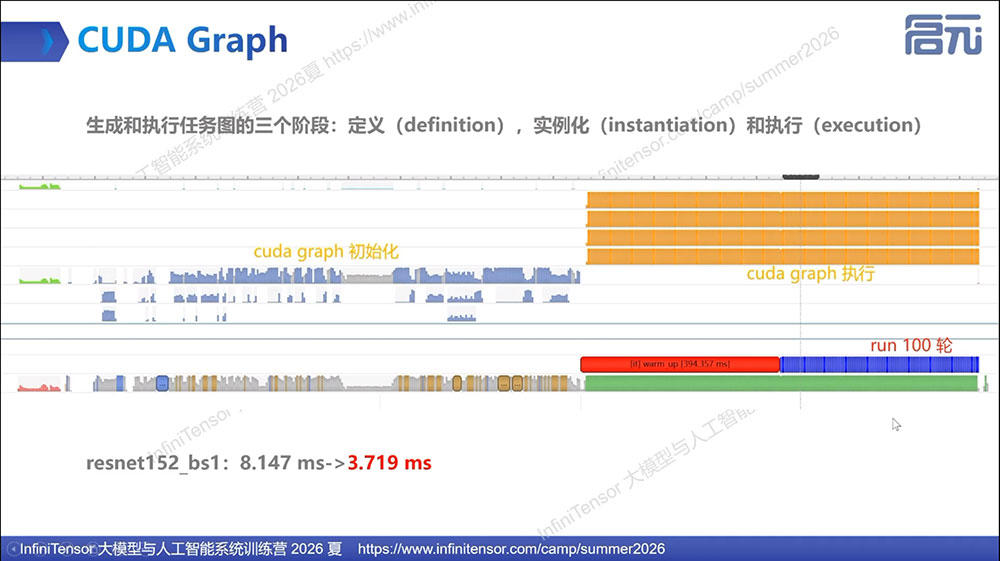Select the blue run 100 iterations bar
The height and width of the screenshot is (561, 1000).
(879, 364)
